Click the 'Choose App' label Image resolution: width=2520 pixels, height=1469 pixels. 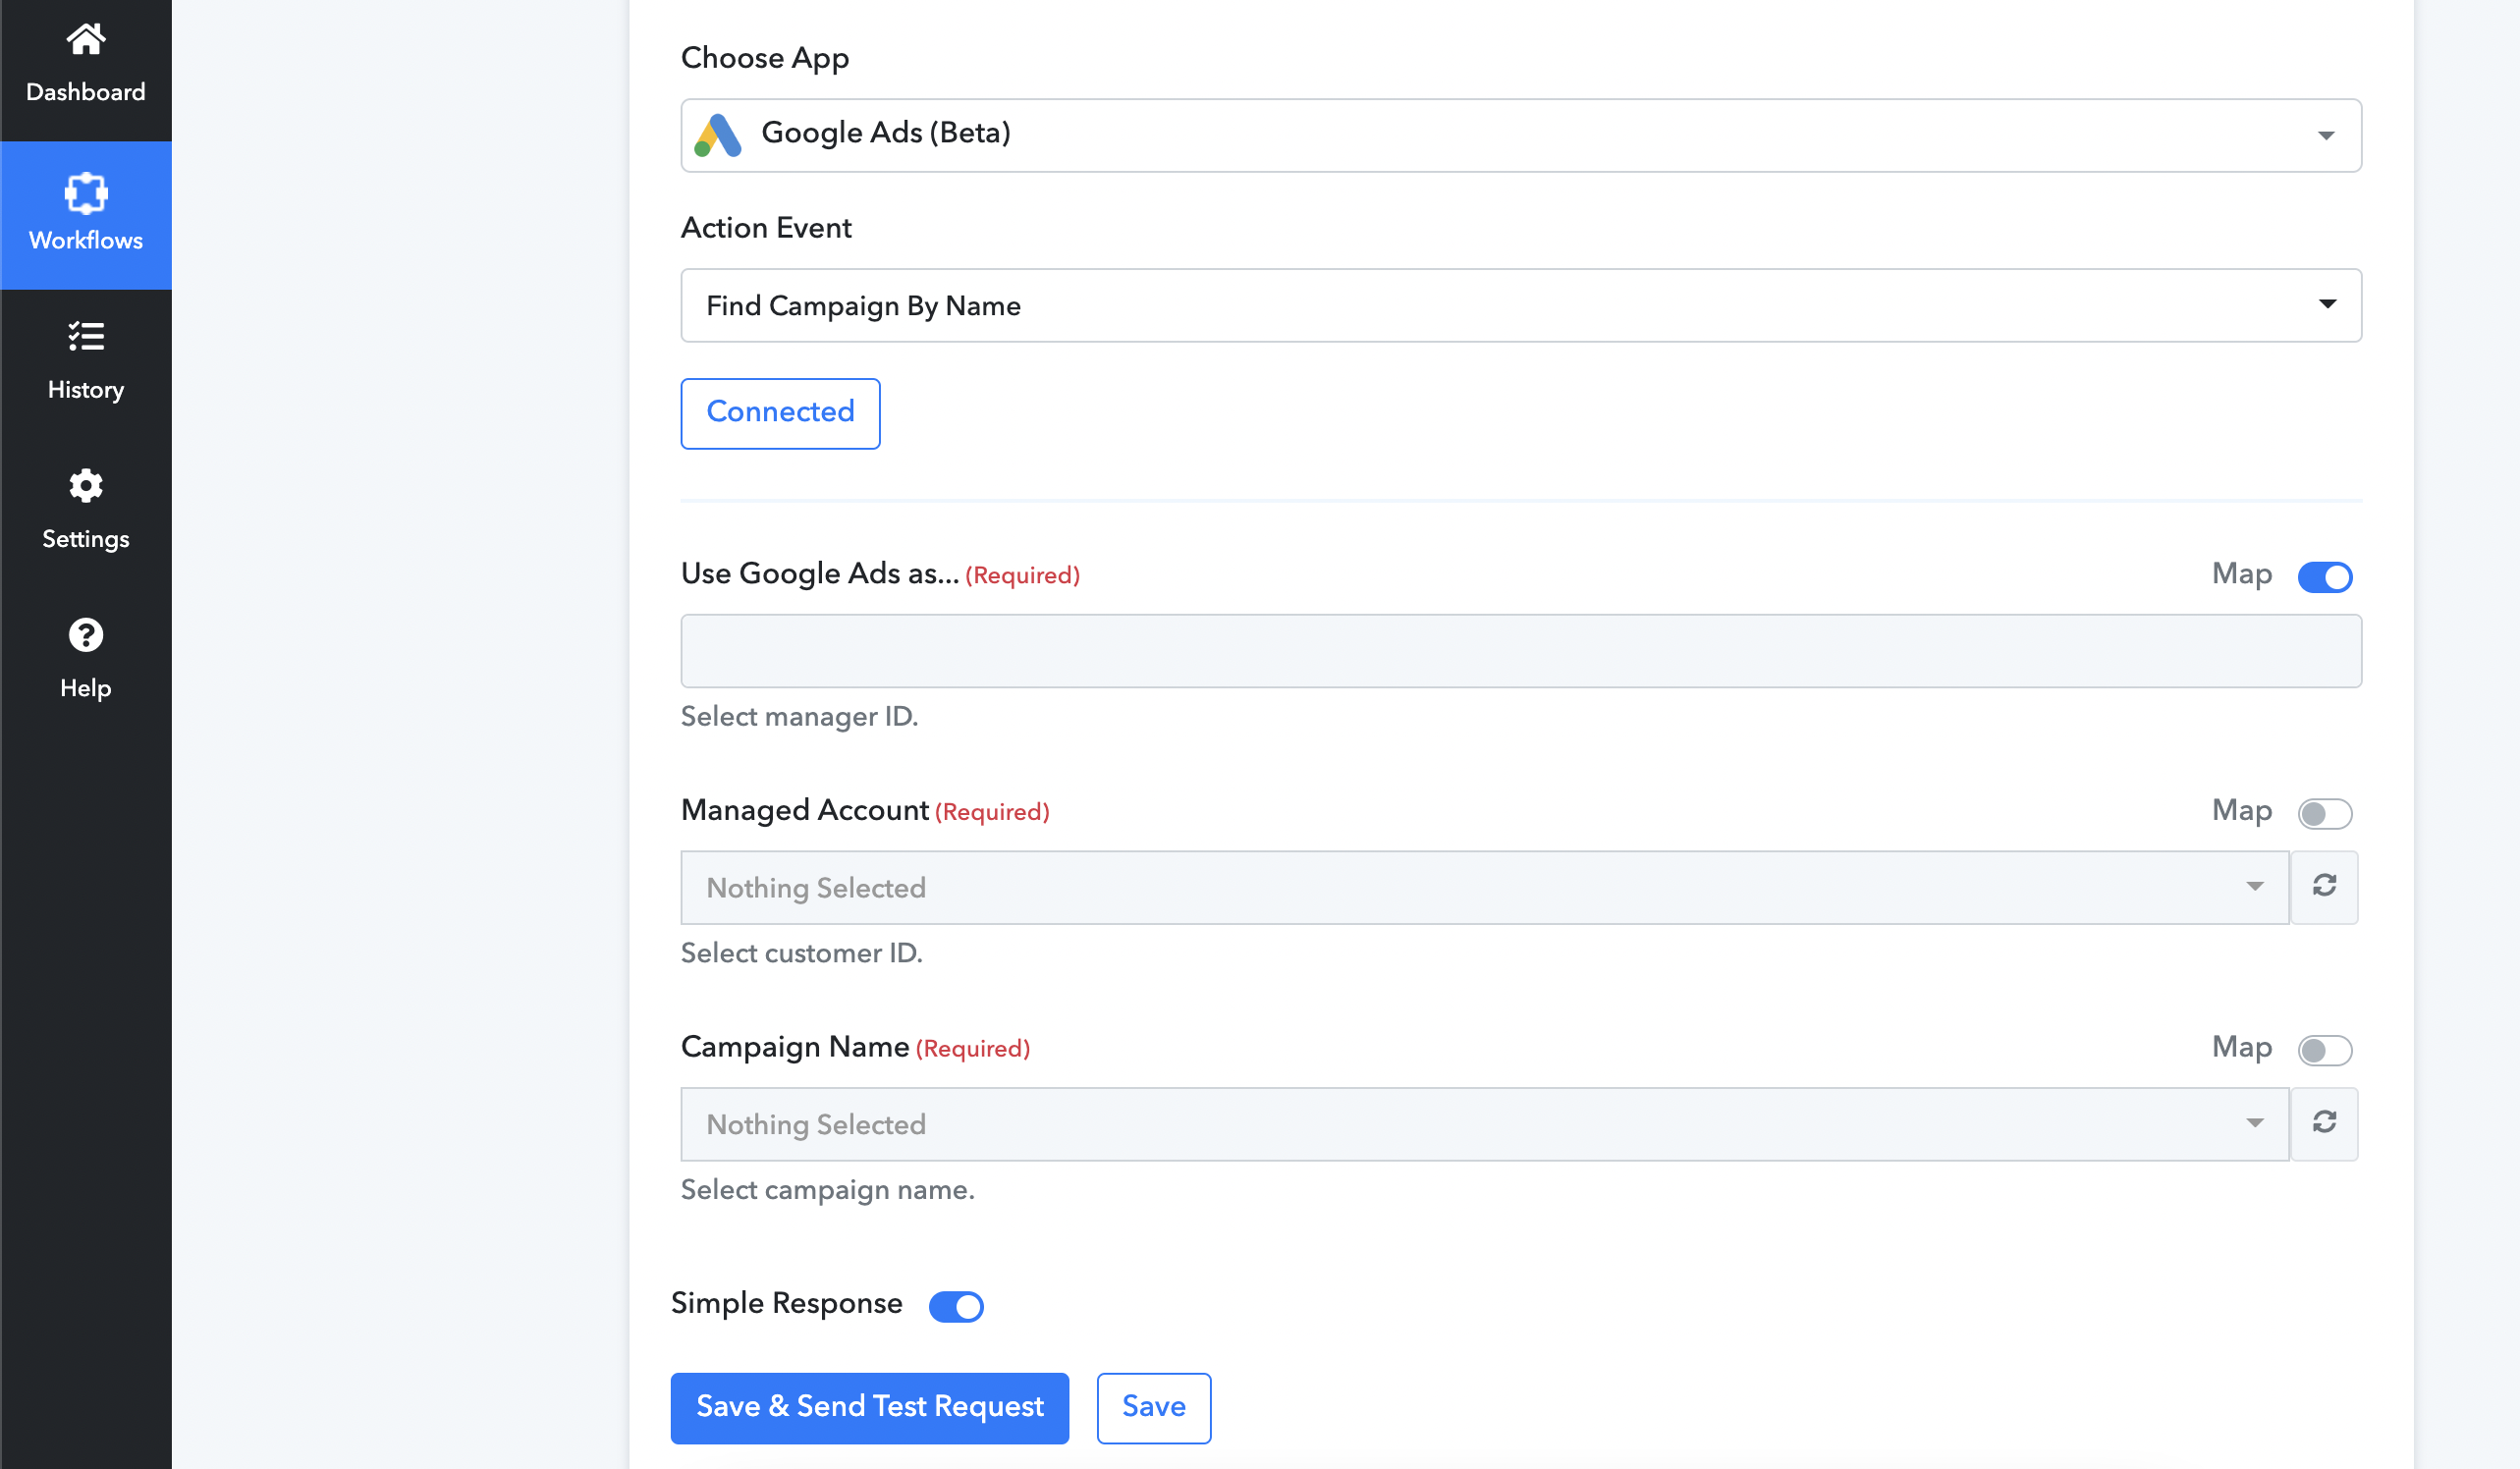click(x=765, y=58)
